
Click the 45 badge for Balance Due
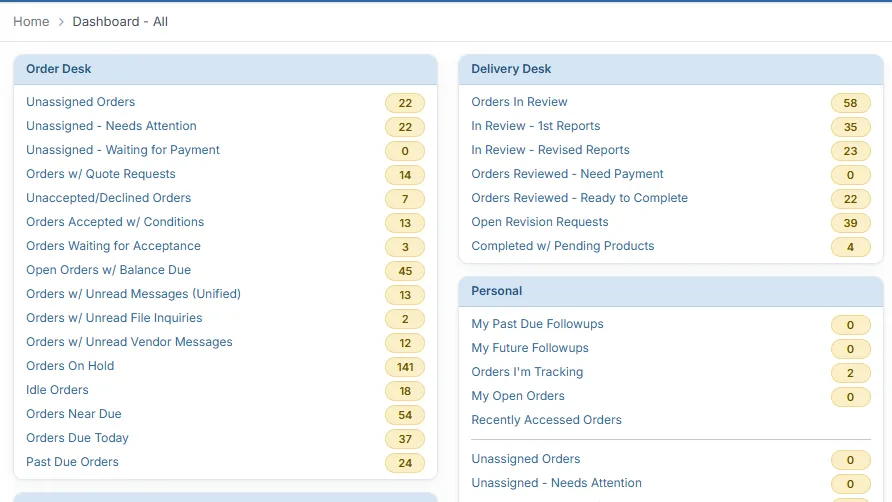click(405, 271)
